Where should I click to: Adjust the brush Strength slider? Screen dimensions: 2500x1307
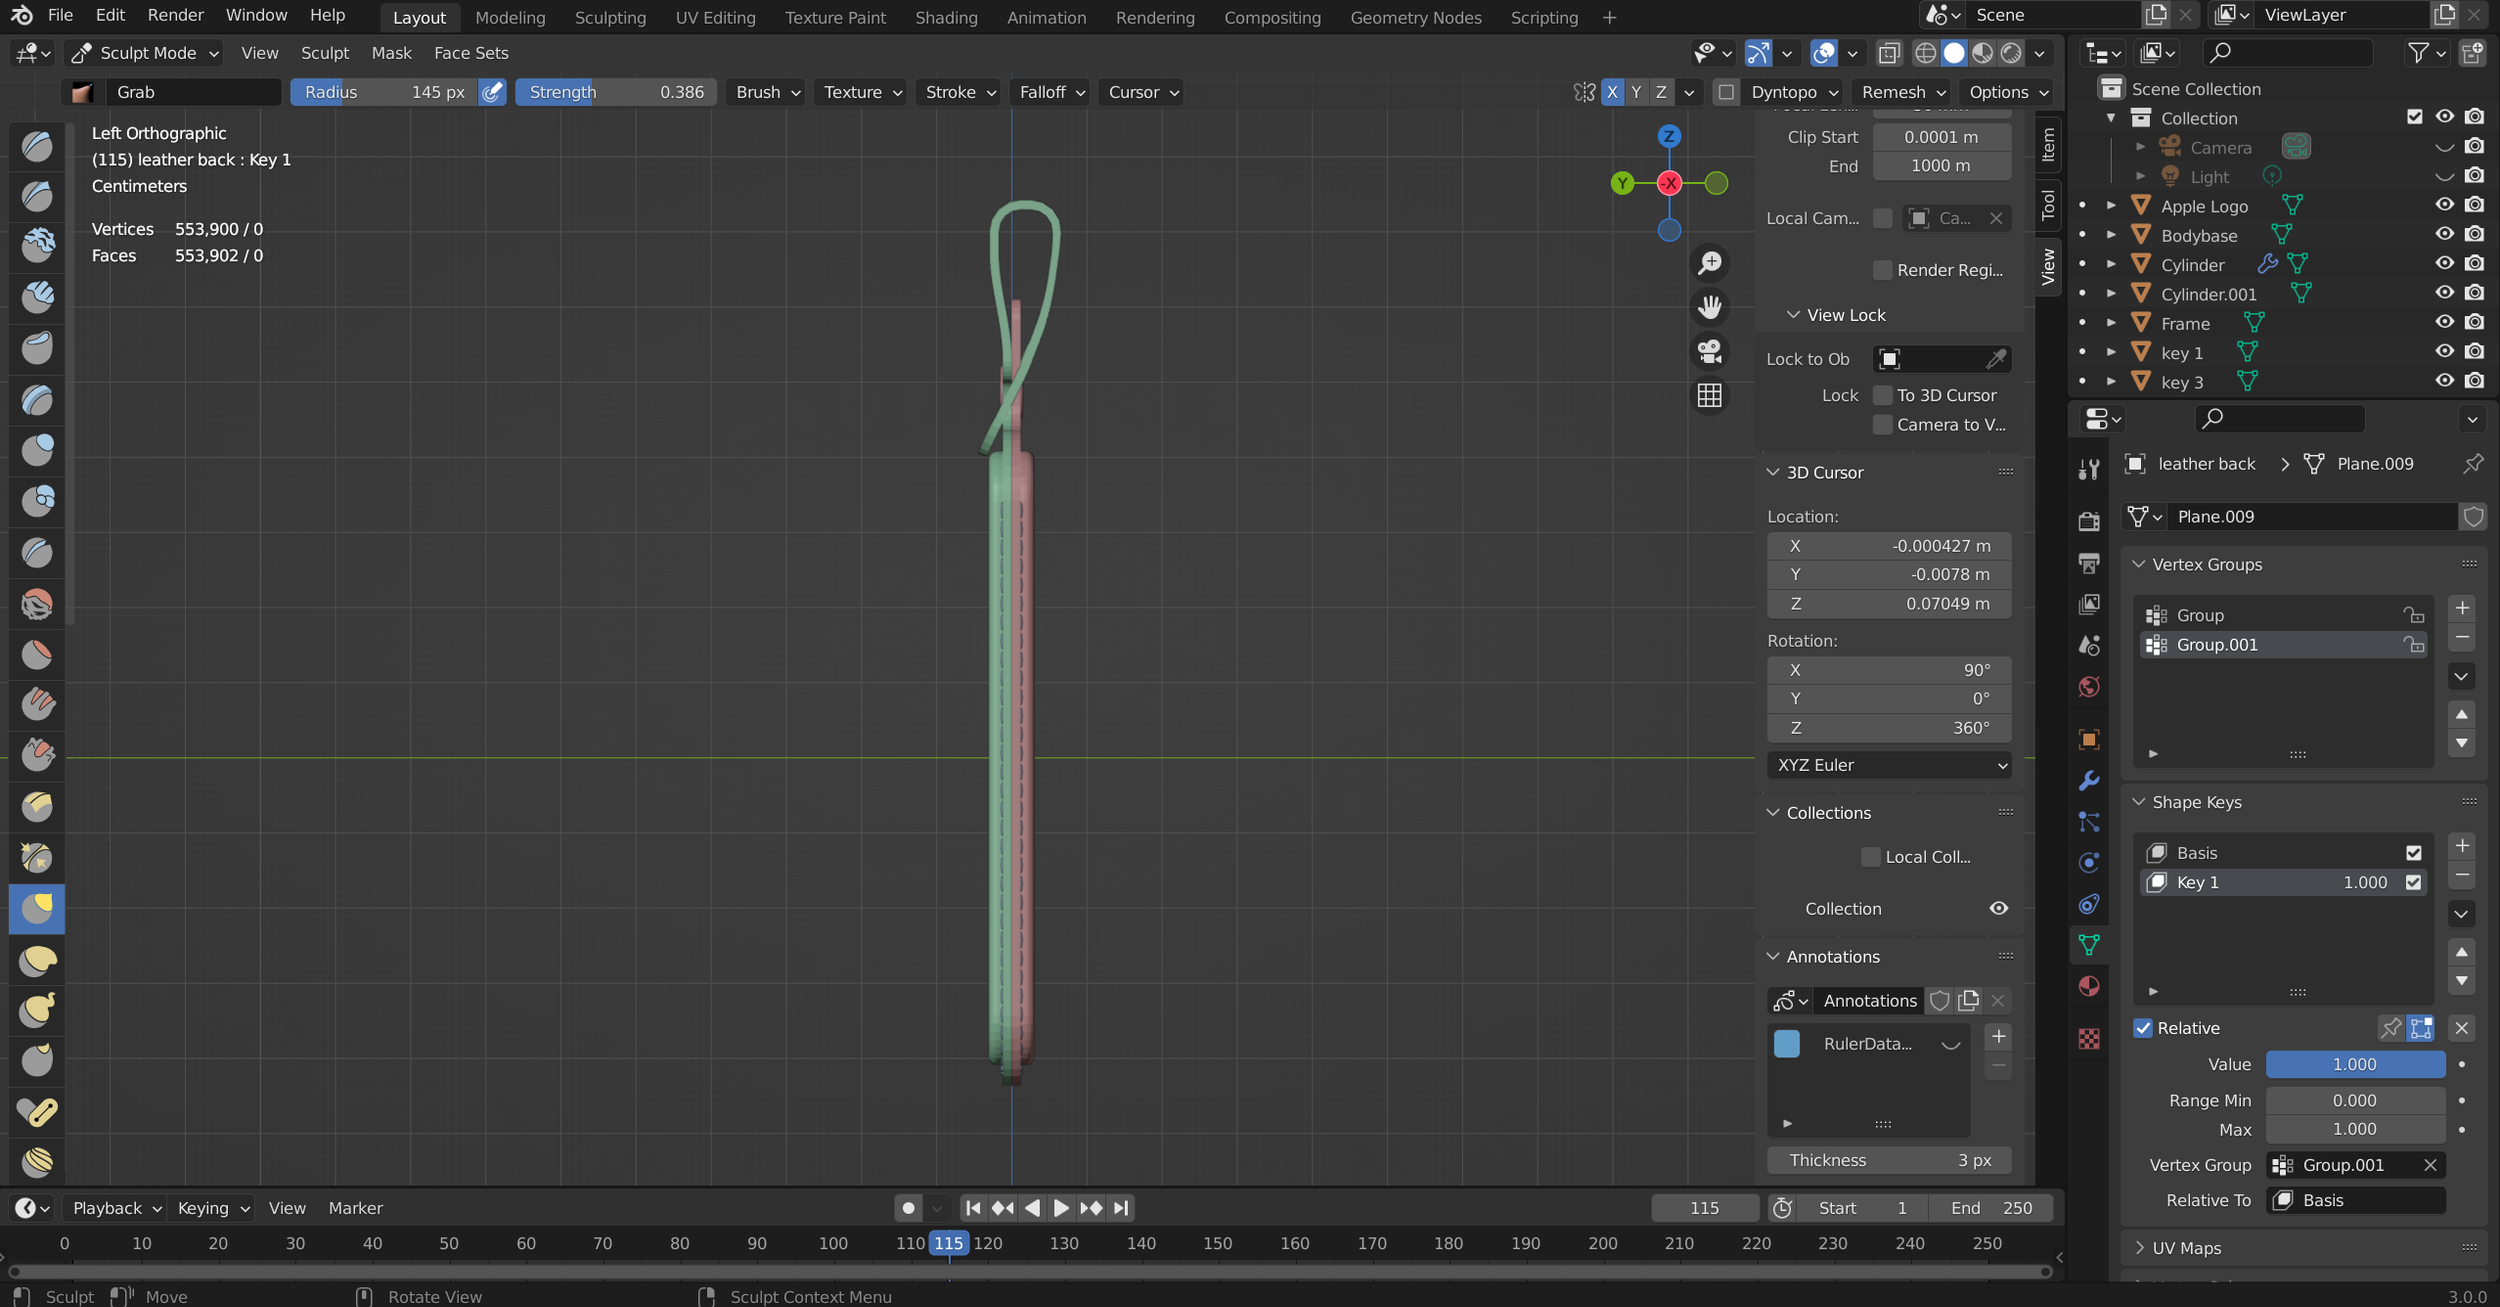pyautogui.click(x=615, y=92)
